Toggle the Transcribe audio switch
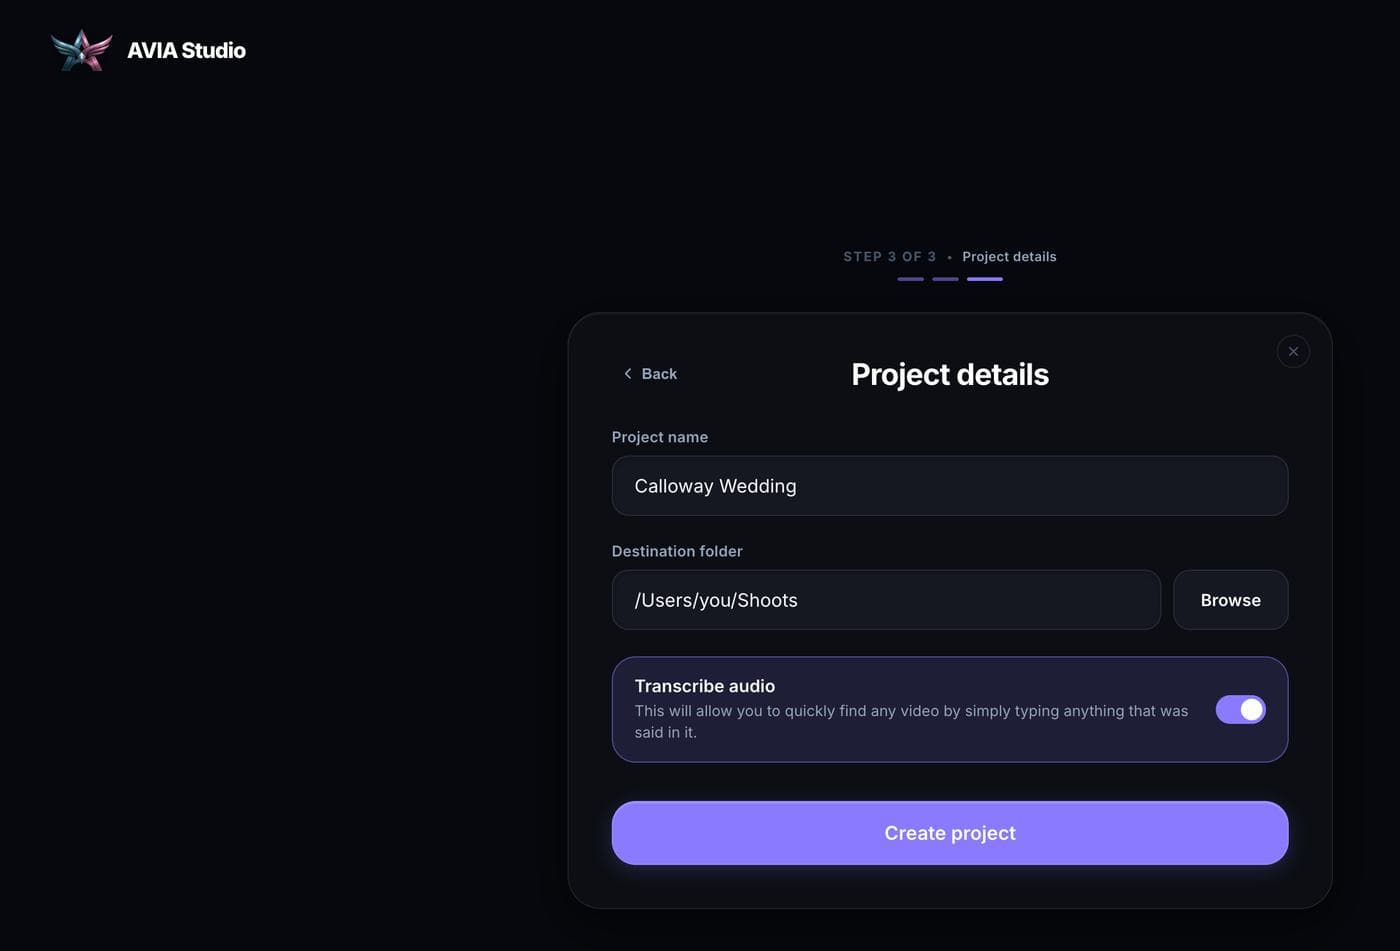Screen dimensions: 1400x951 [1240, 709]
